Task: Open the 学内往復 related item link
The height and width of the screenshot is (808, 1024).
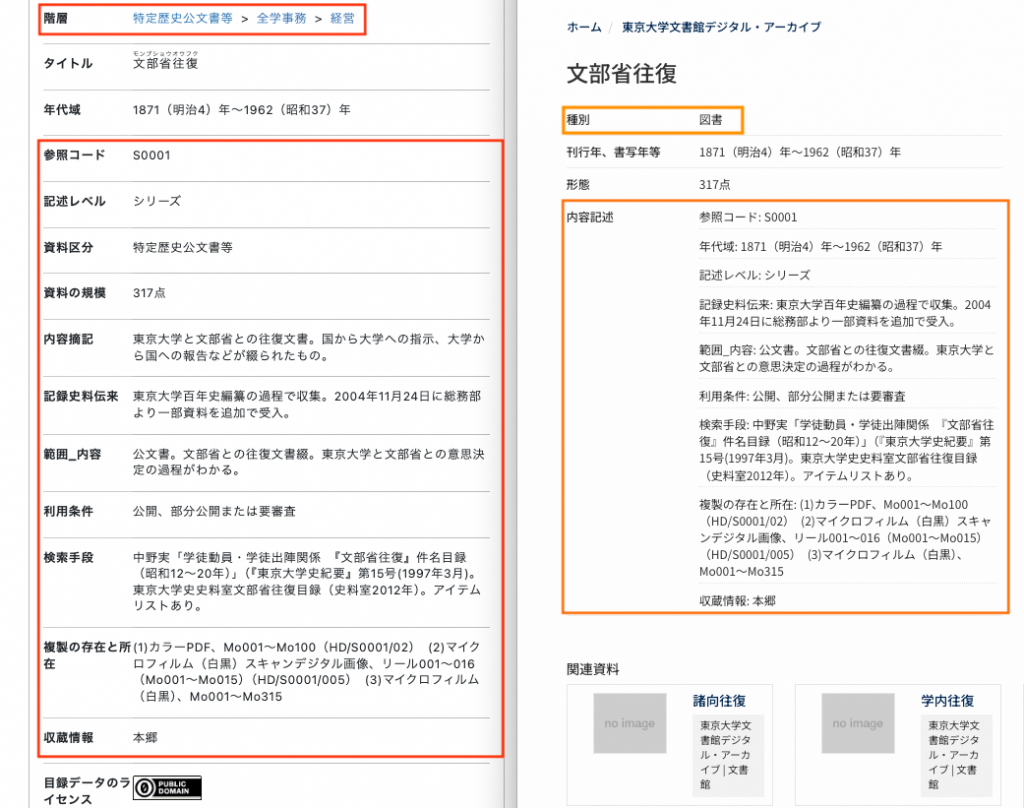Action: [x=947, y=701]
